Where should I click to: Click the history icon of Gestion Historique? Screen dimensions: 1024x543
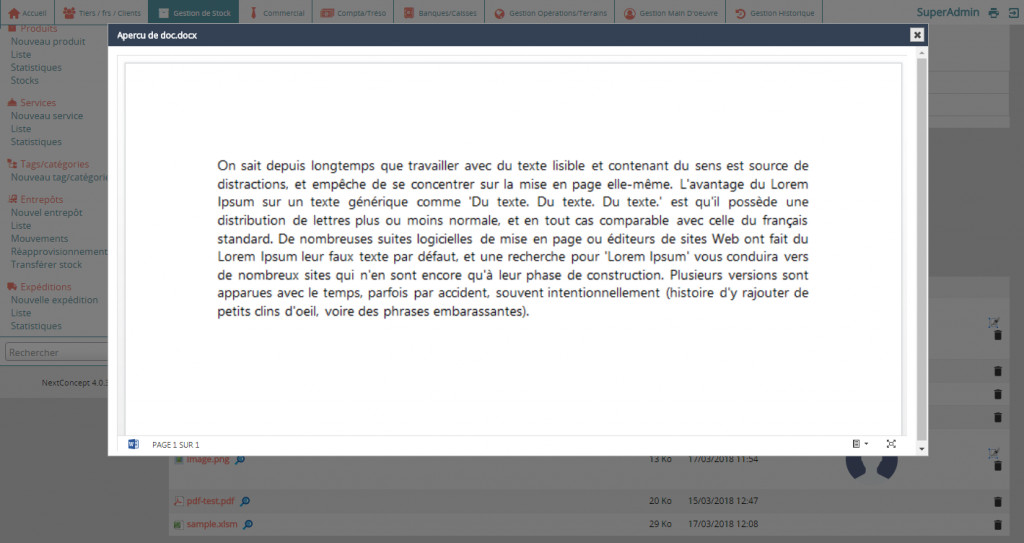coord(740,13)
